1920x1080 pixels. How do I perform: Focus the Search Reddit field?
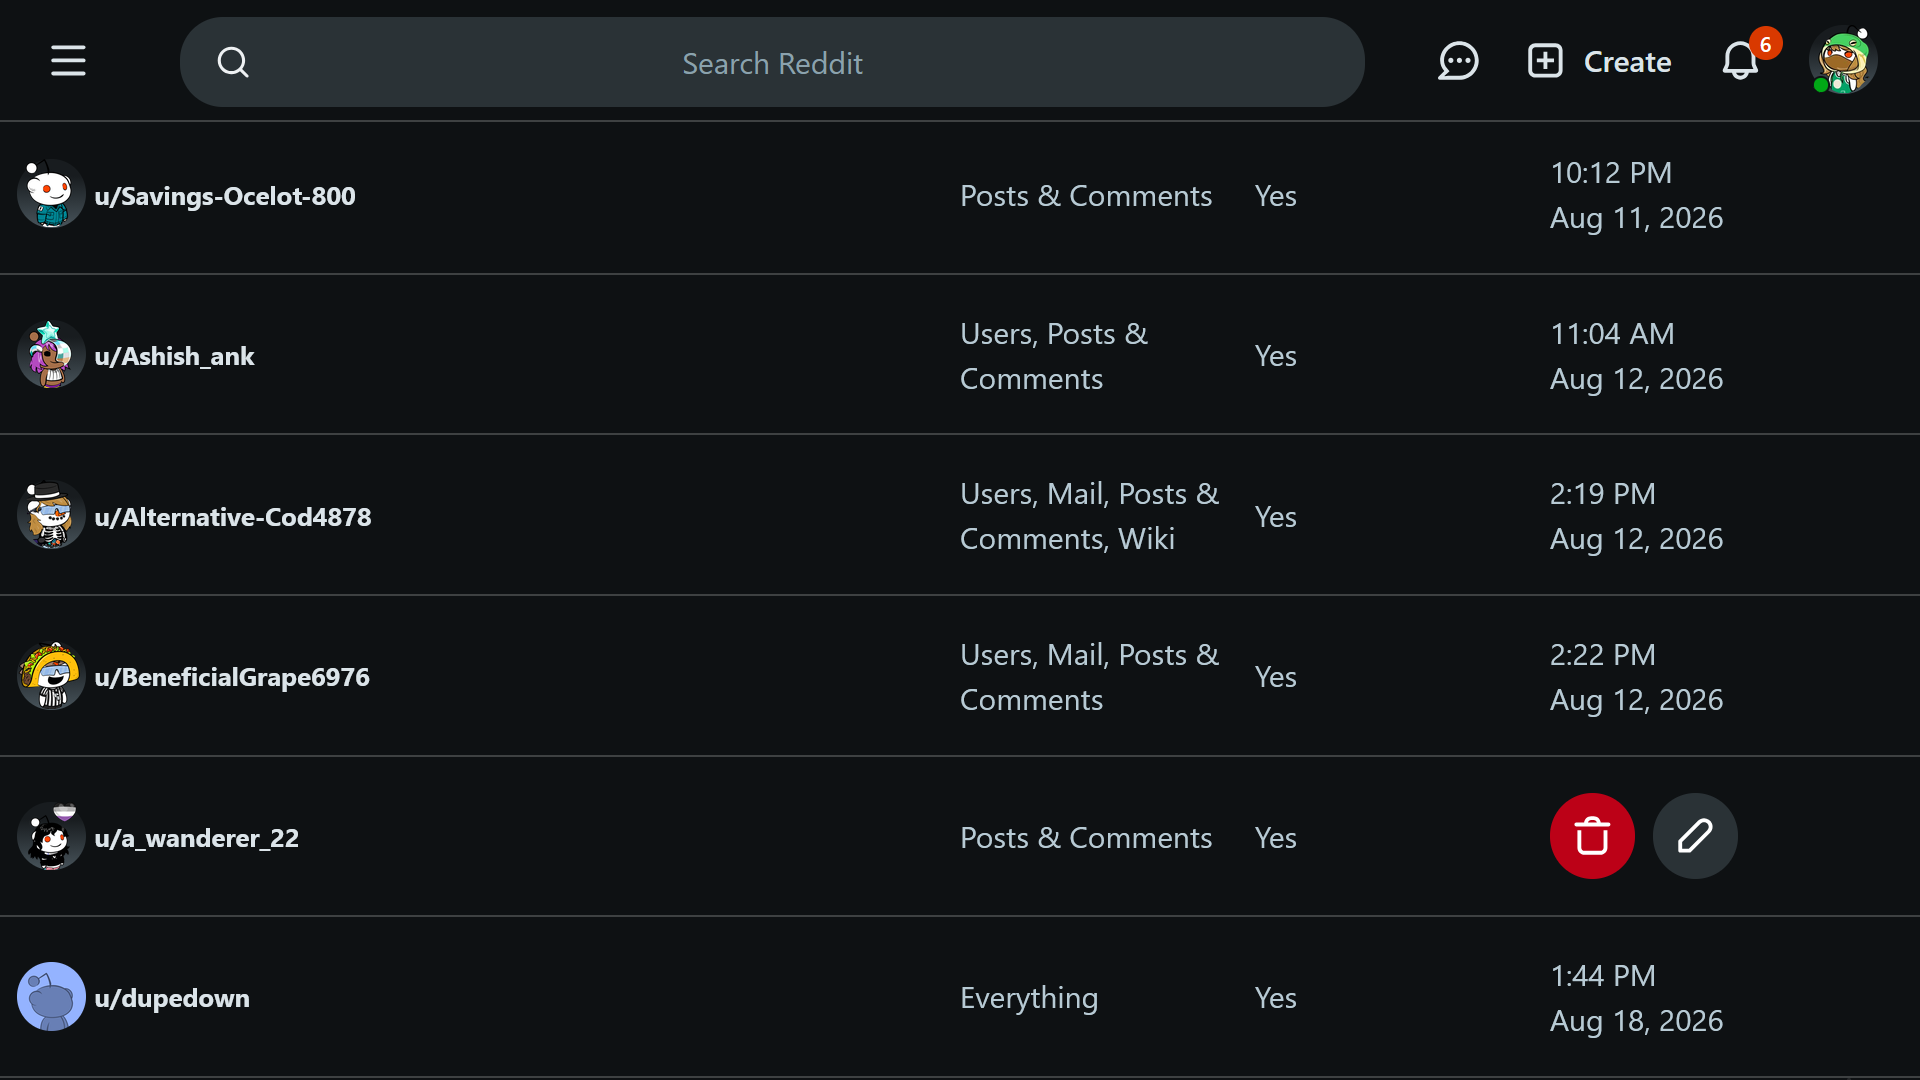[x=772, y=62]
